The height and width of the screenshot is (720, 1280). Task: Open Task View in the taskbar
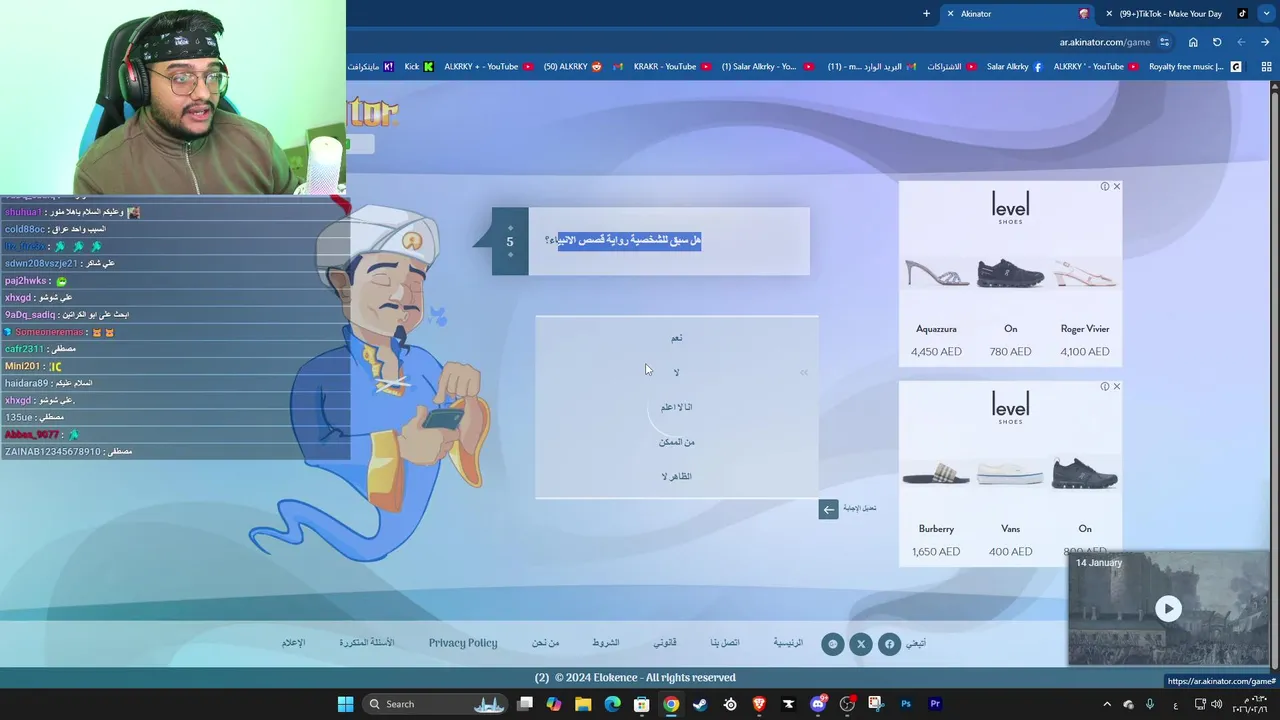pos(525,704)
